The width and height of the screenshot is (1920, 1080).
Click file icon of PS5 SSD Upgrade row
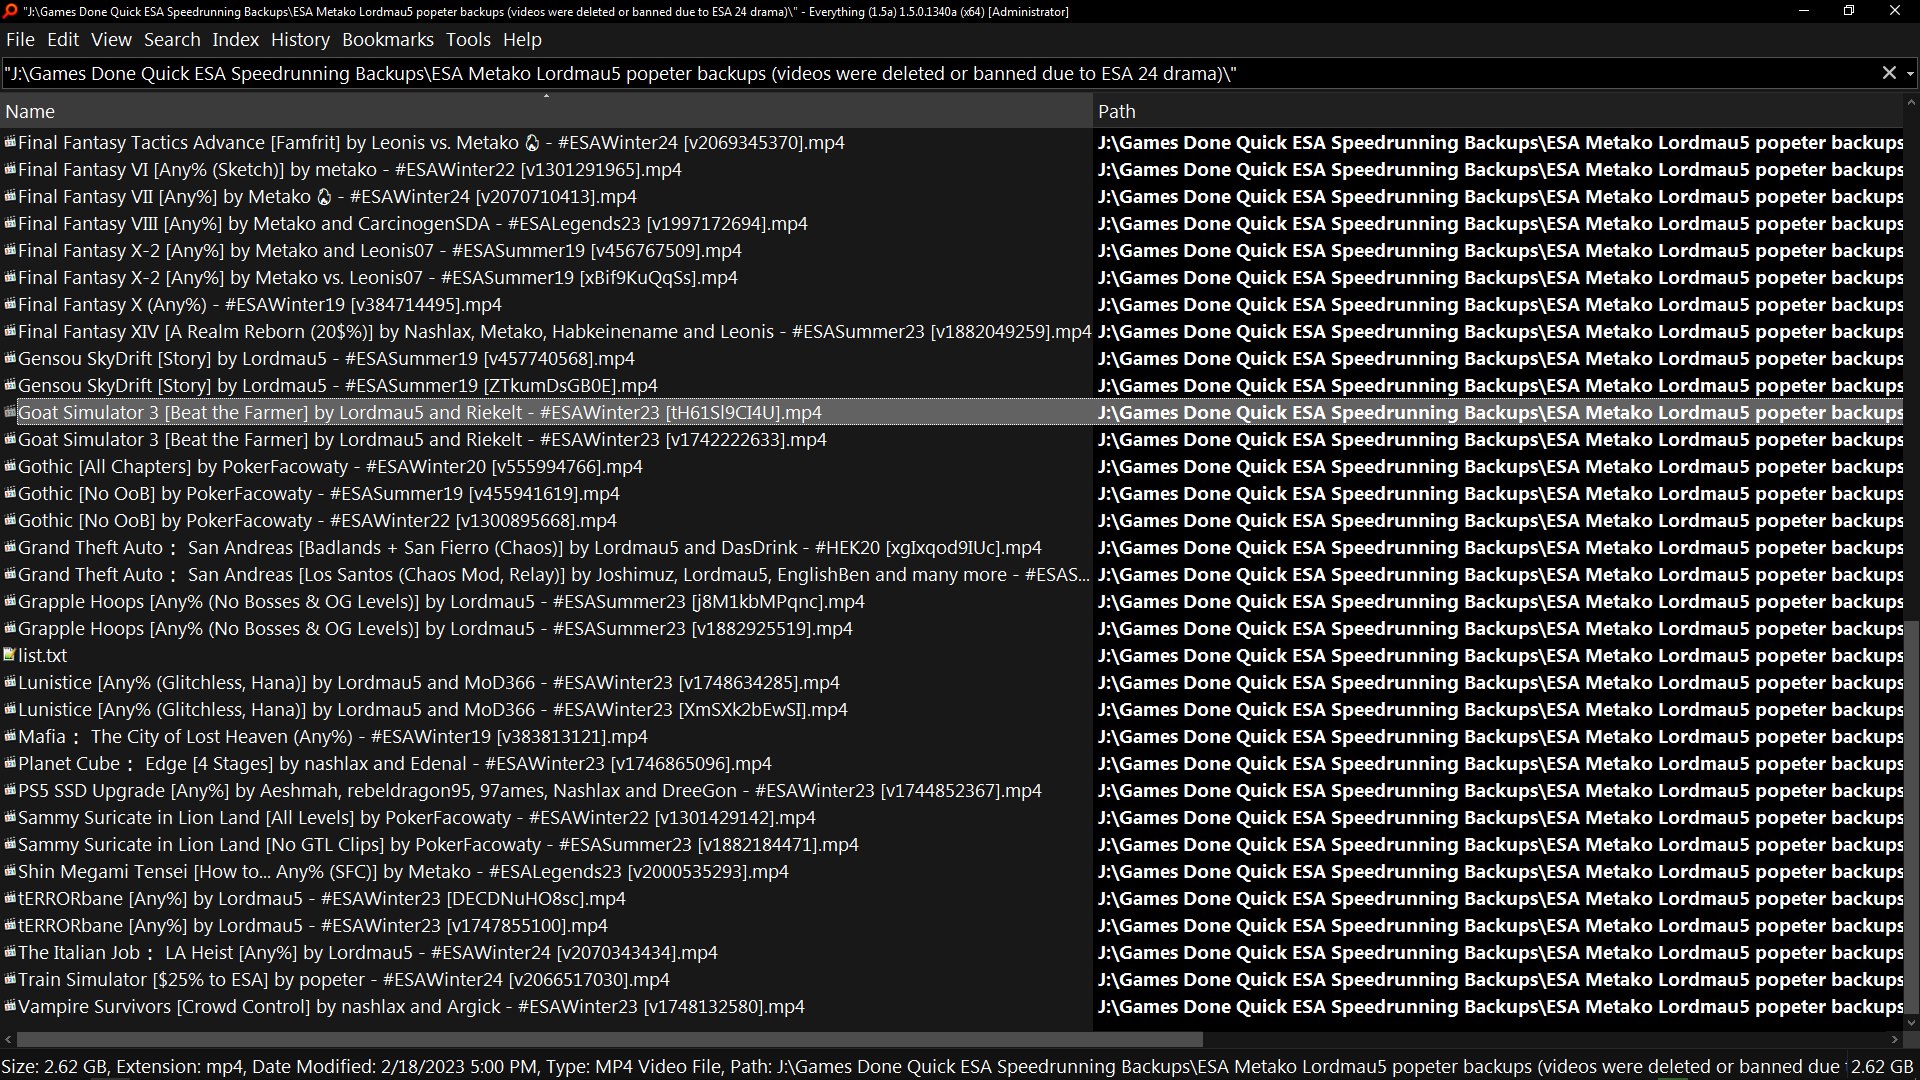click(10, 790)
